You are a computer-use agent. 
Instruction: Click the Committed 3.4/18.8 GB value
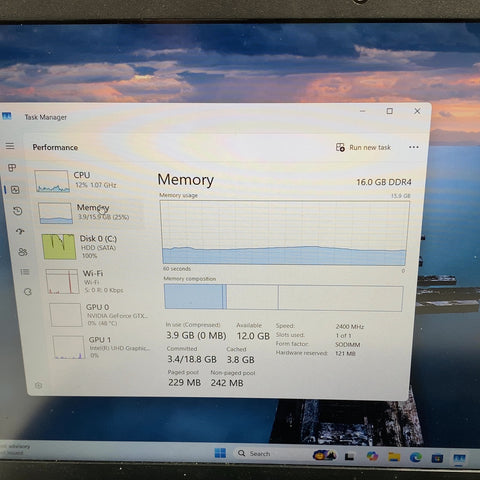[192, 359]
